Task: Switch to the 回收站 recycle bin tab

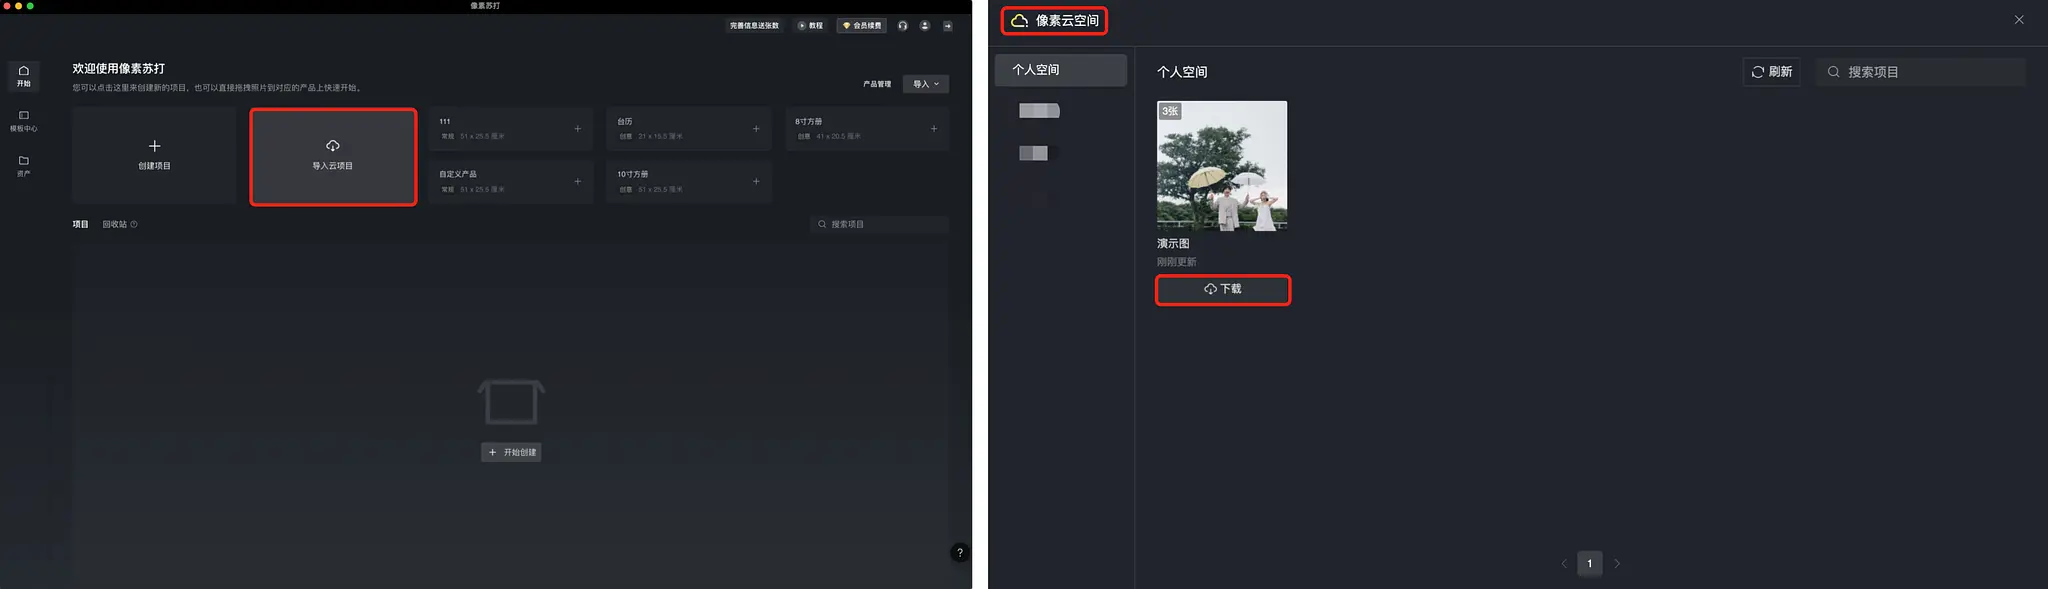Action: 114,225
